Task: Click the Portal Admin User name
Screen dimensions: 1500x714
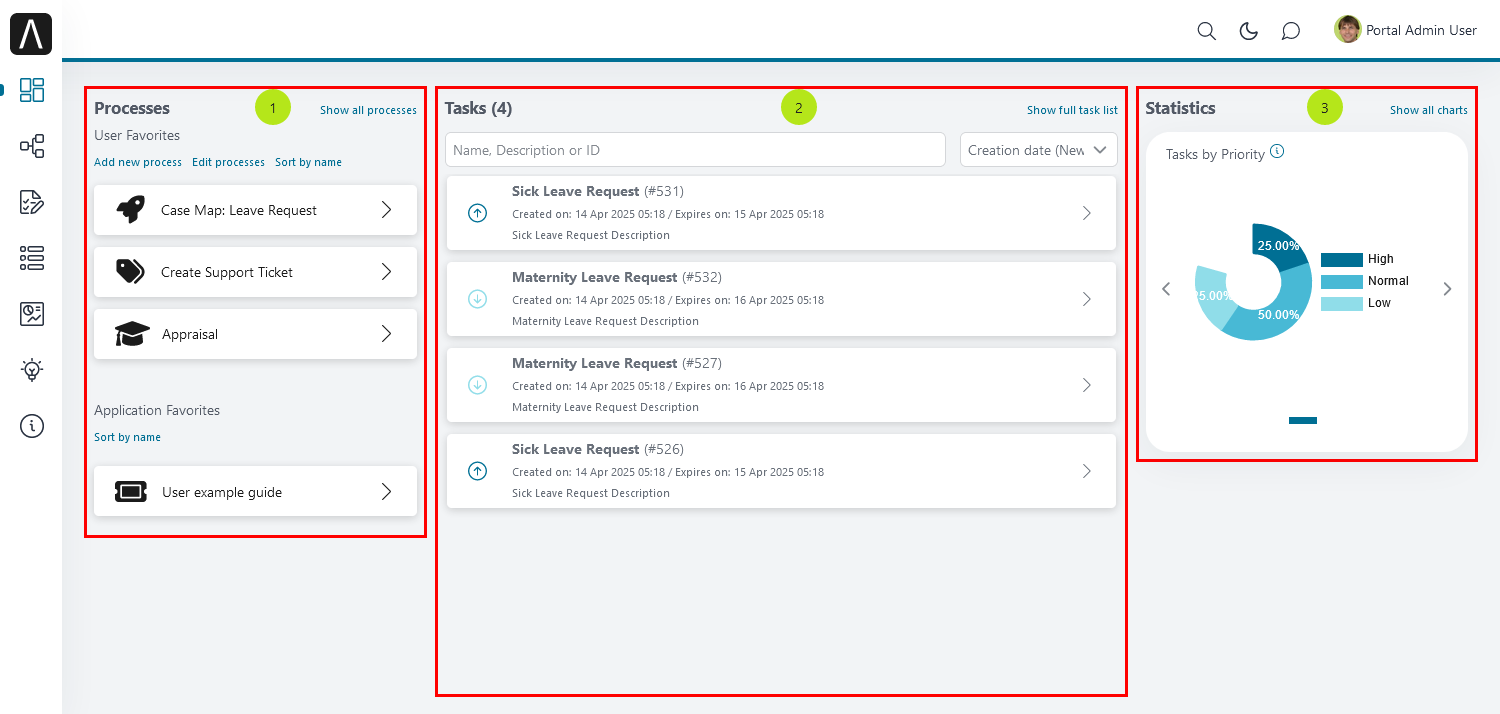Action: coord(1421,30)
